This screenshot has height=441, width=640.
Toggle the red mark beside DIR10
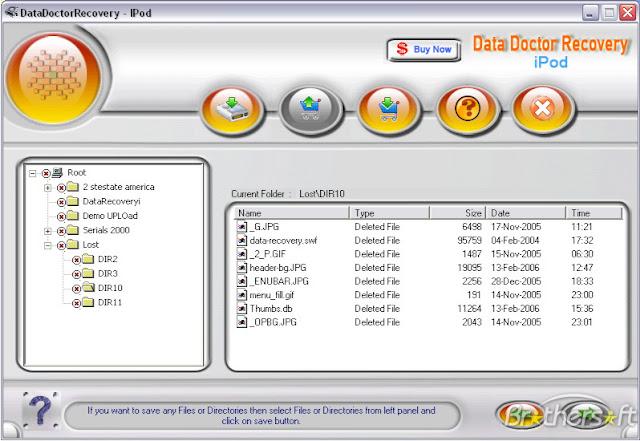pos(76,289)
